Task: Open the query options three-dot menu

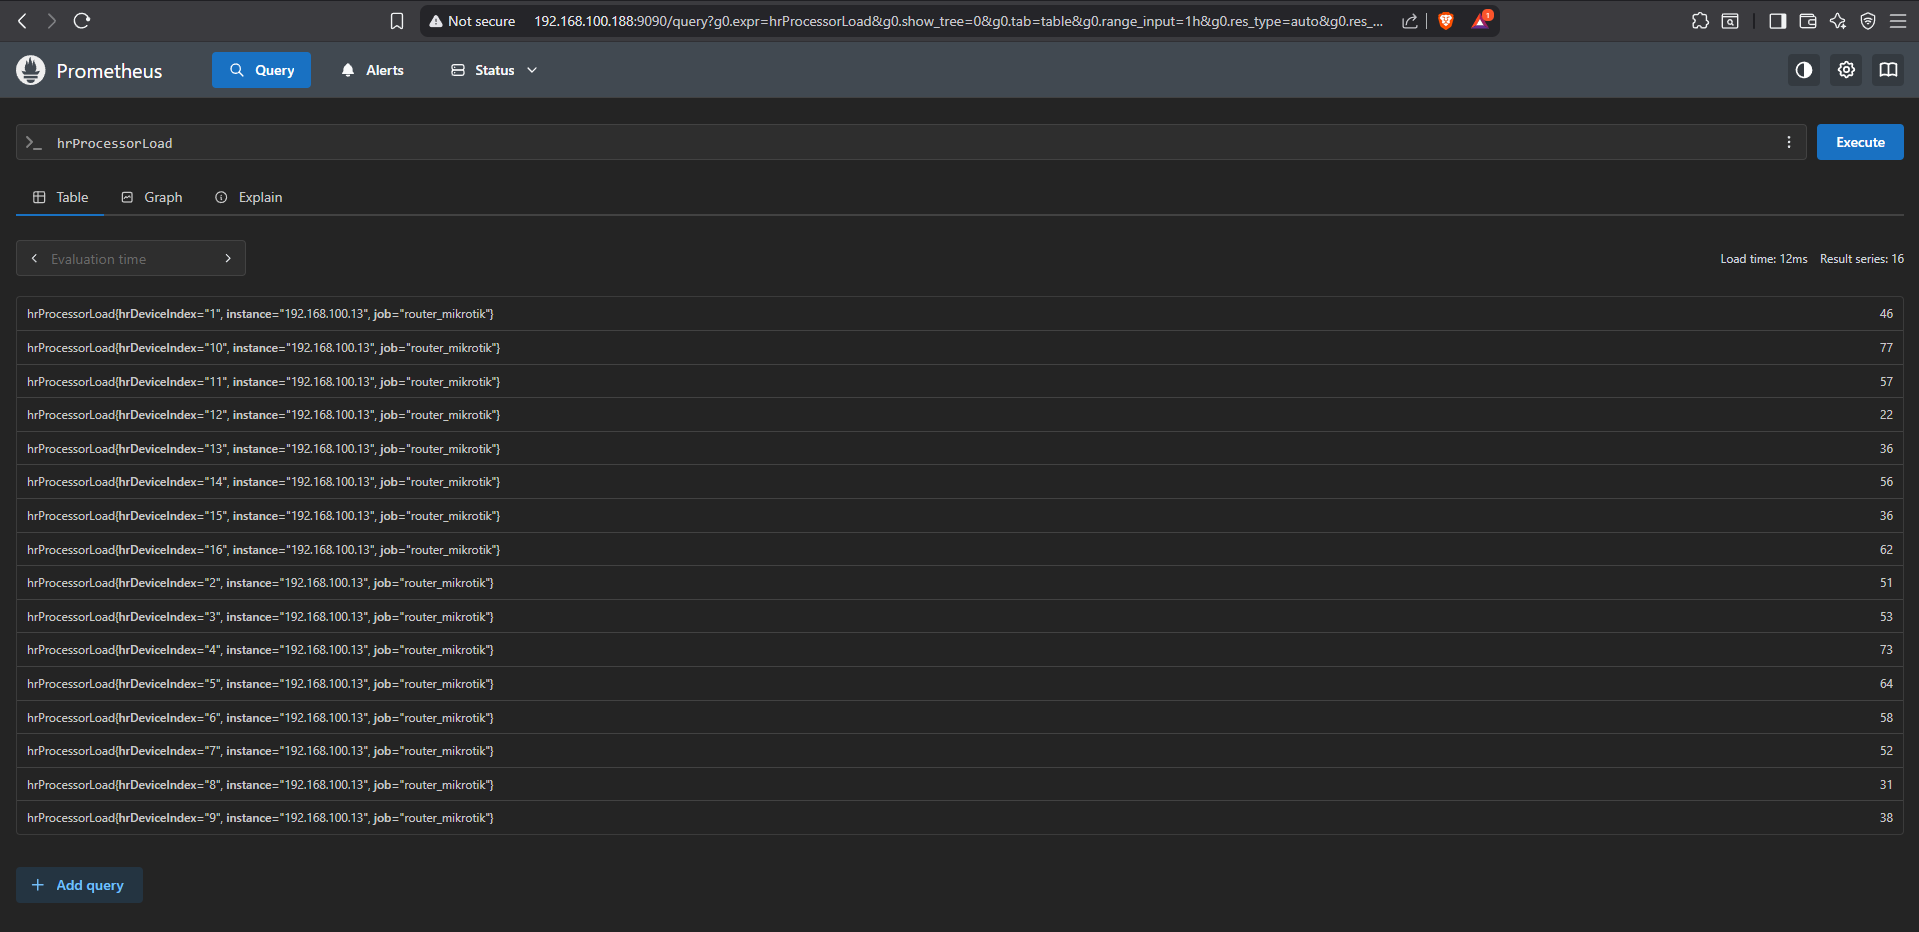Action: pos(1788,143)
